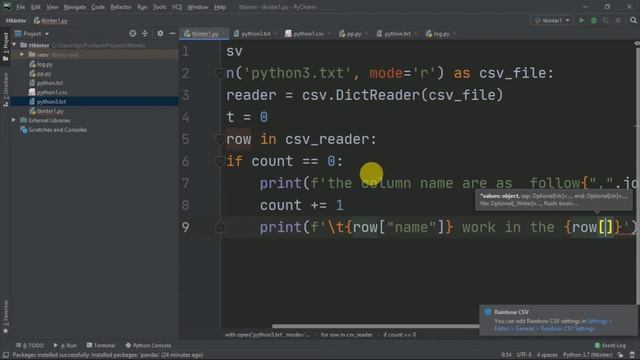Open the Window menu
Image resolution: width=640 pixels, height=360 pixels.
198,7
